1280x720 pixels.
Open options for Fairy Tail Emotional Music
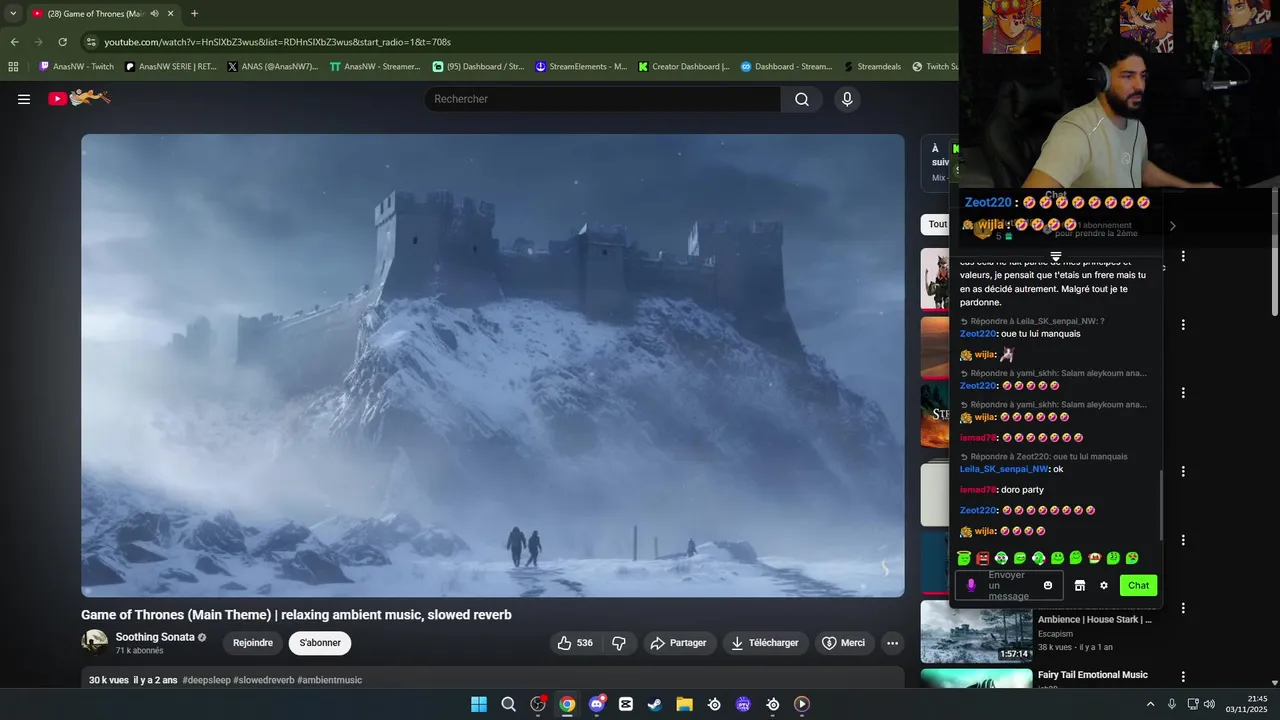coord(1183,677)
